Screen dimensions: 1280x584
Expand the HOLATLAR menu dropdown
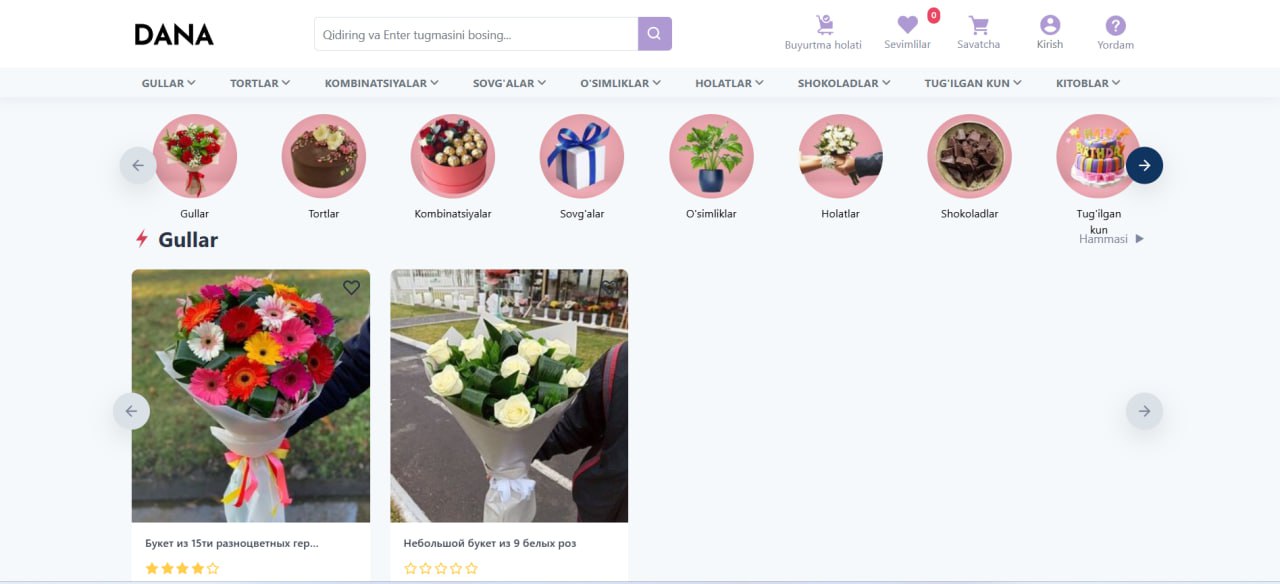pos(730,83)
